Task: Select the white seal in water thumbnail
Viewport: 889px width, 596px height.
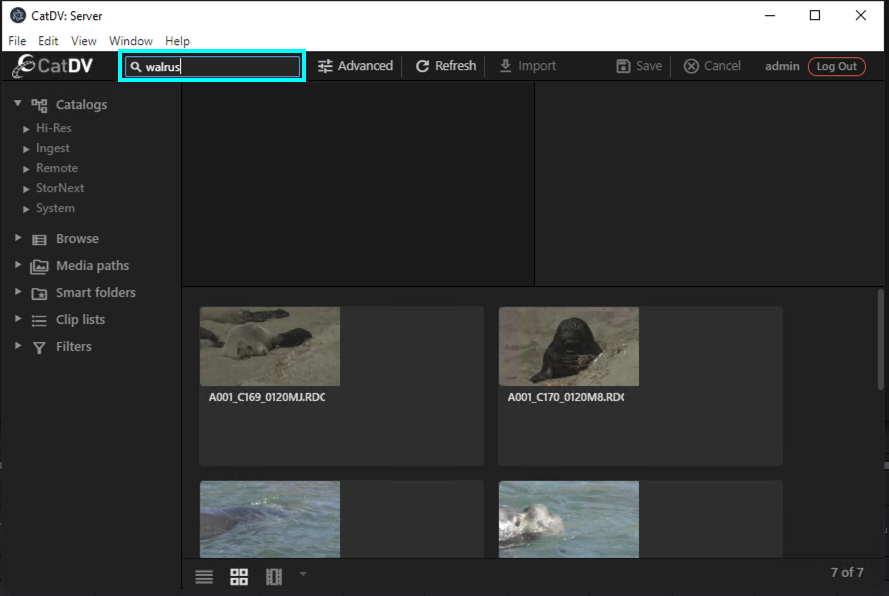Action: (569, 519)
